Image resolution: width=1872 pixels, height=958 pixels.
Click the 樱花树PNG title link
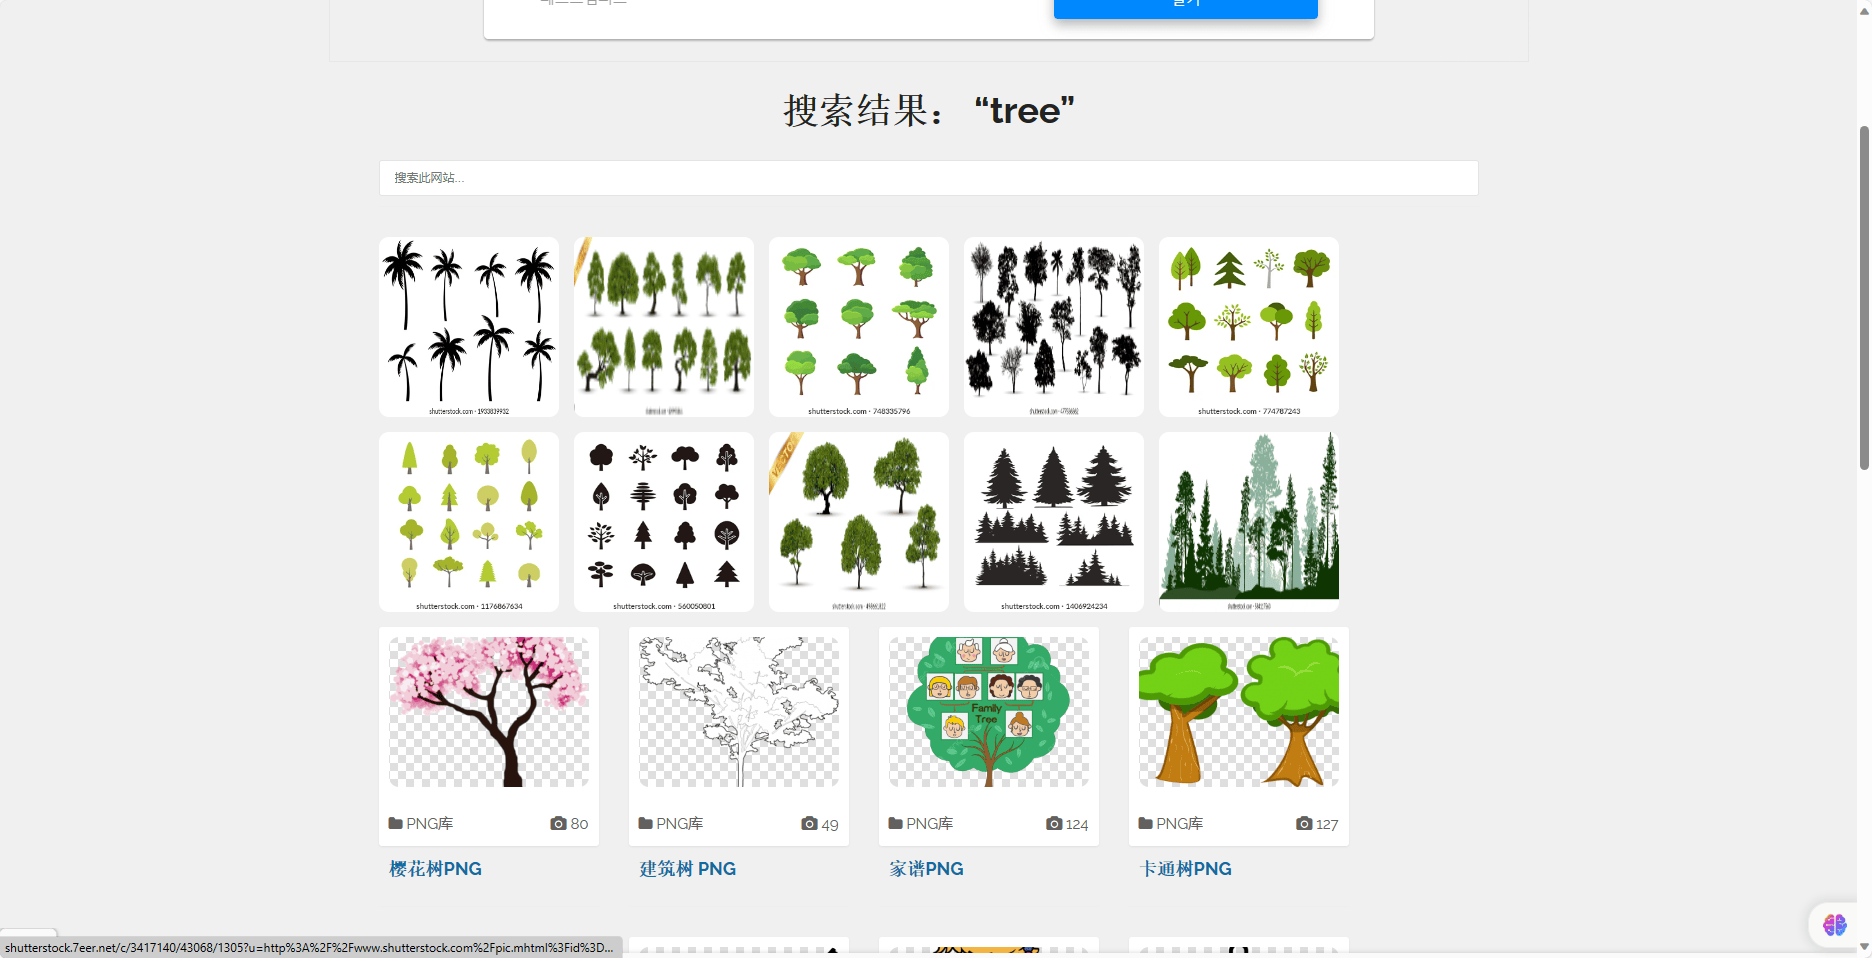click(436, 869)
